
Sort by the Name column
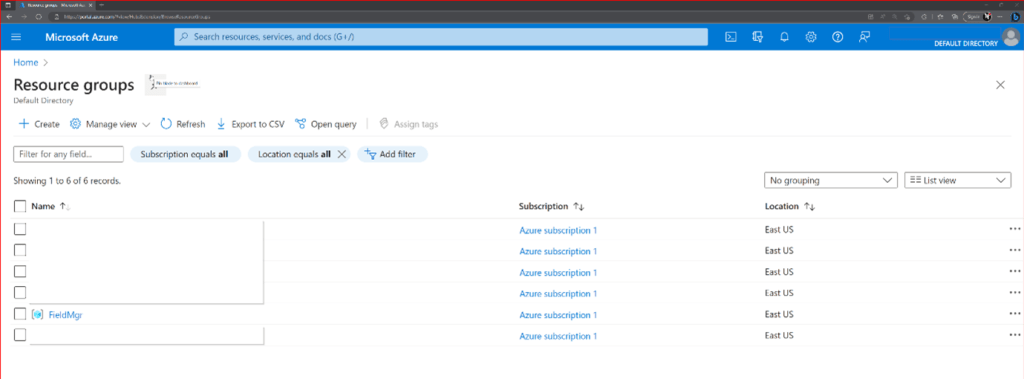[50, 206]
